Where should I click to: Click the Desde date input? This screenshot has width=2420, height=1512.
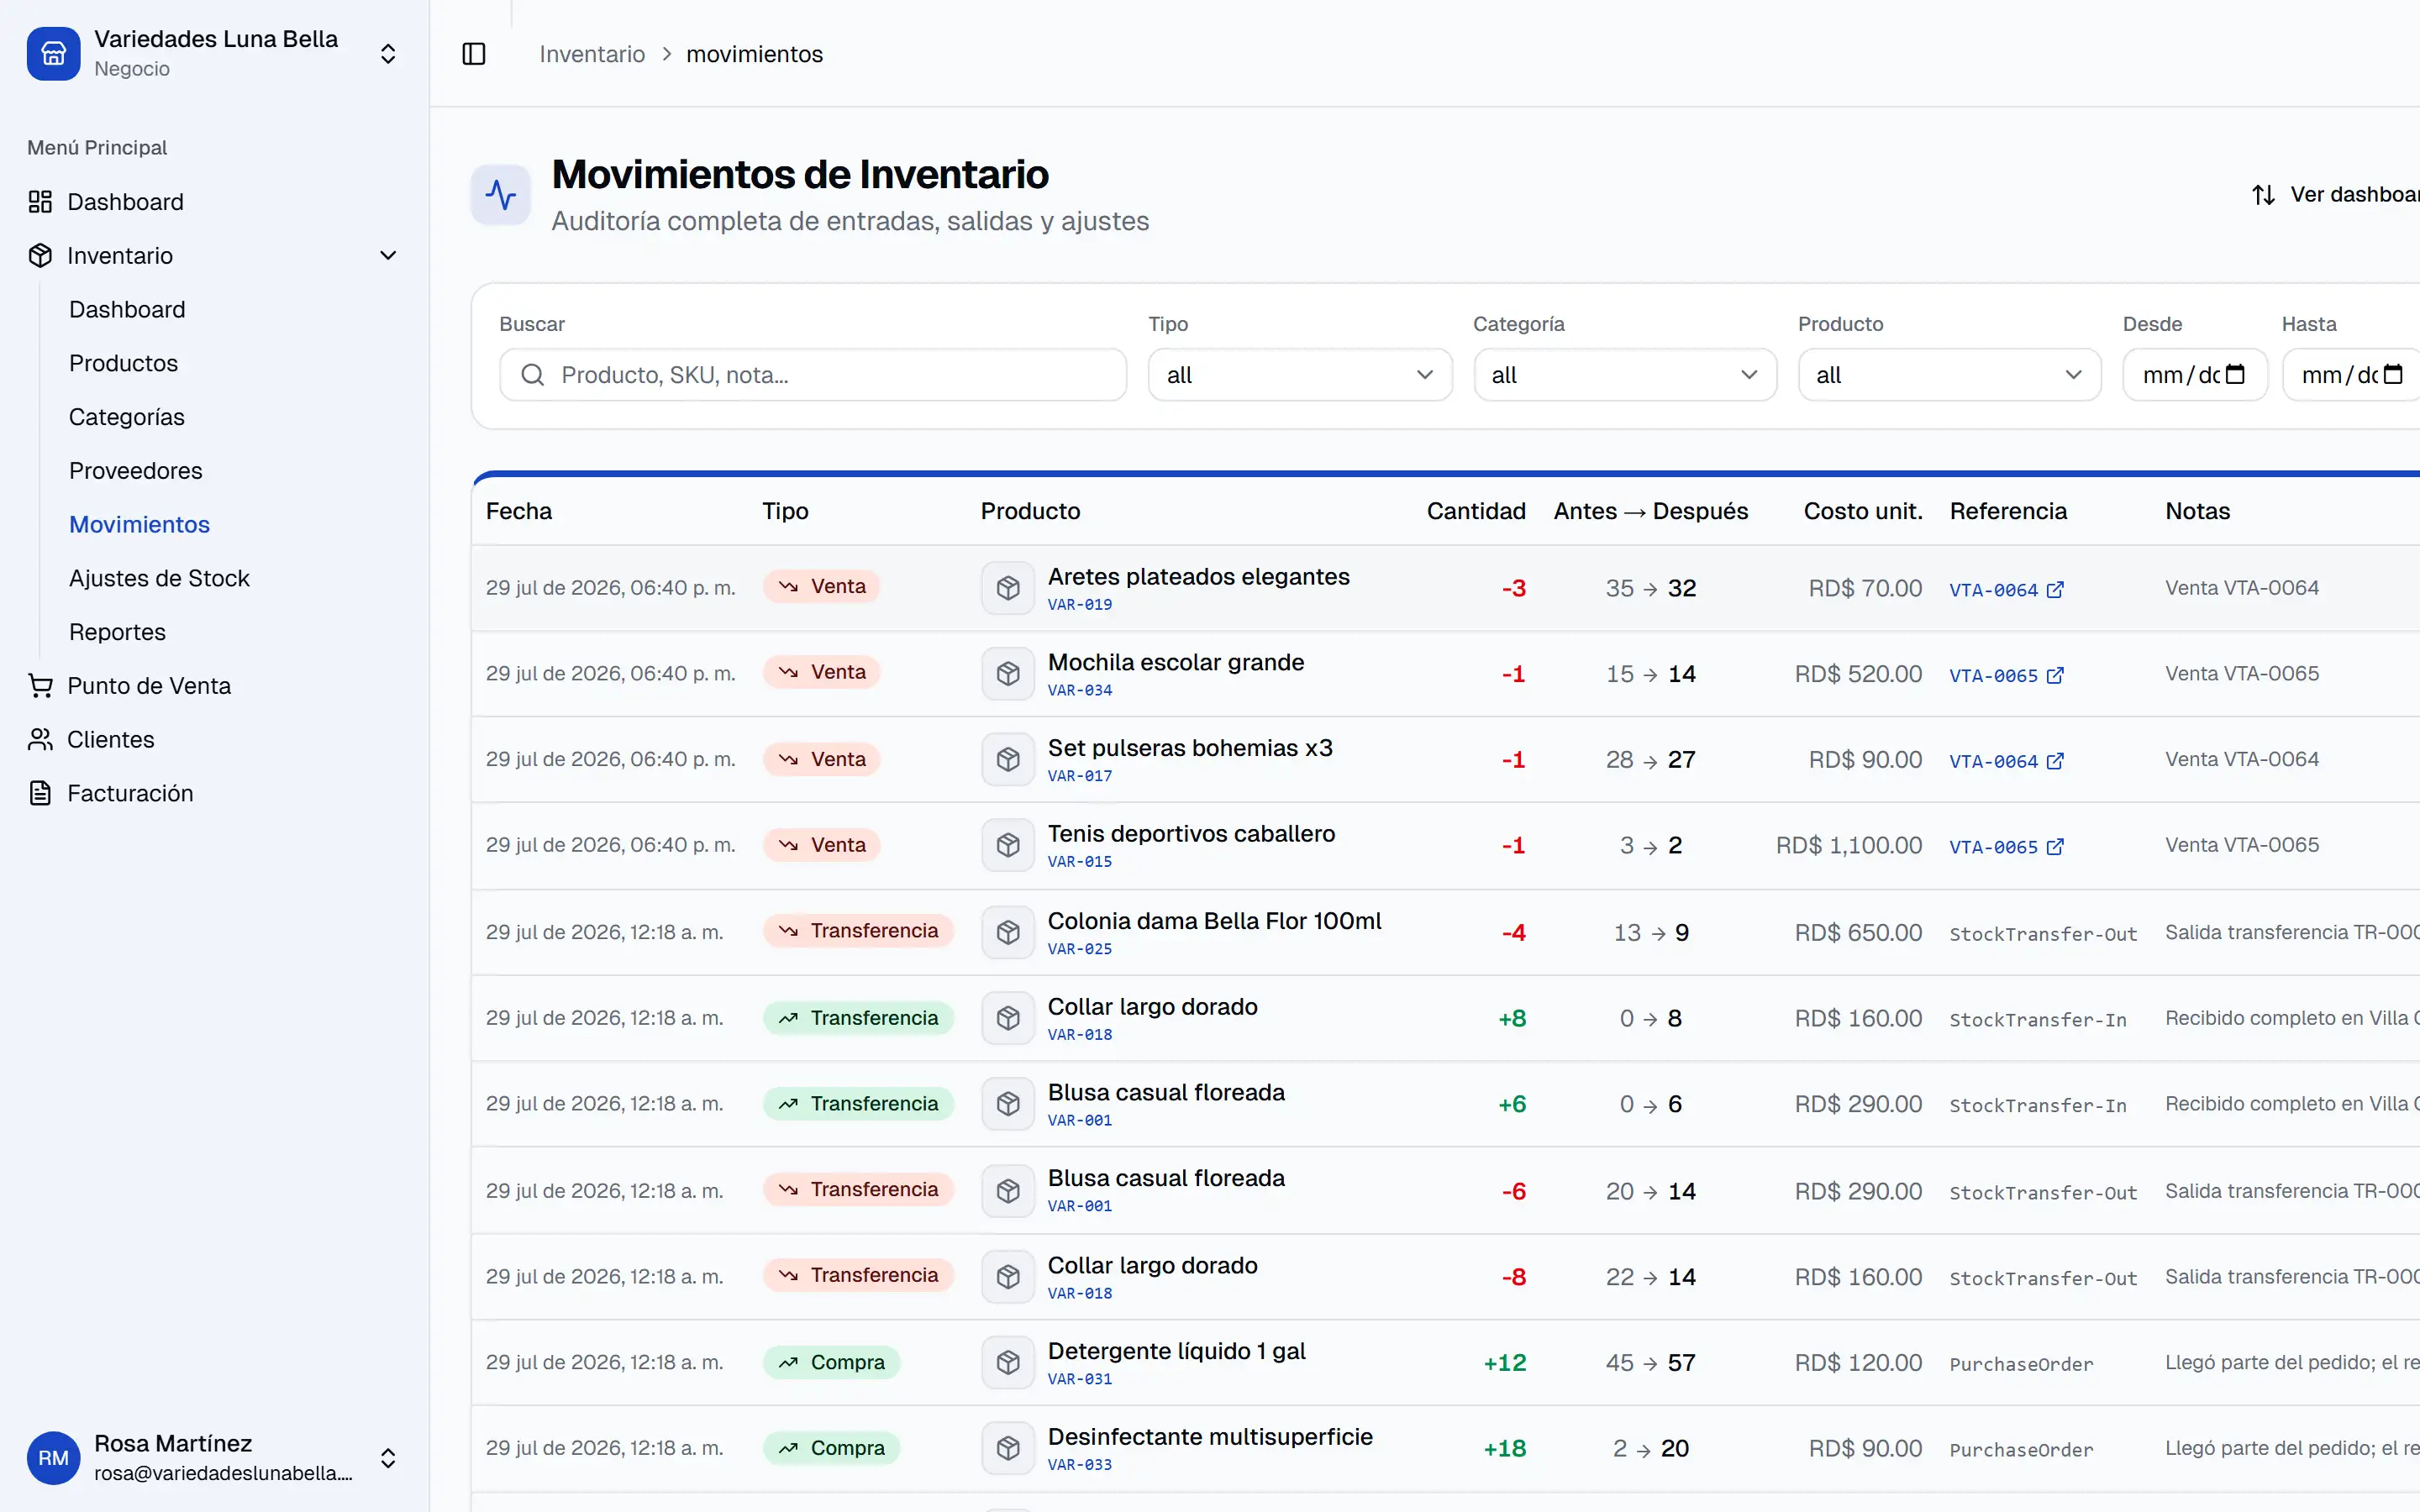point(2195,375)
